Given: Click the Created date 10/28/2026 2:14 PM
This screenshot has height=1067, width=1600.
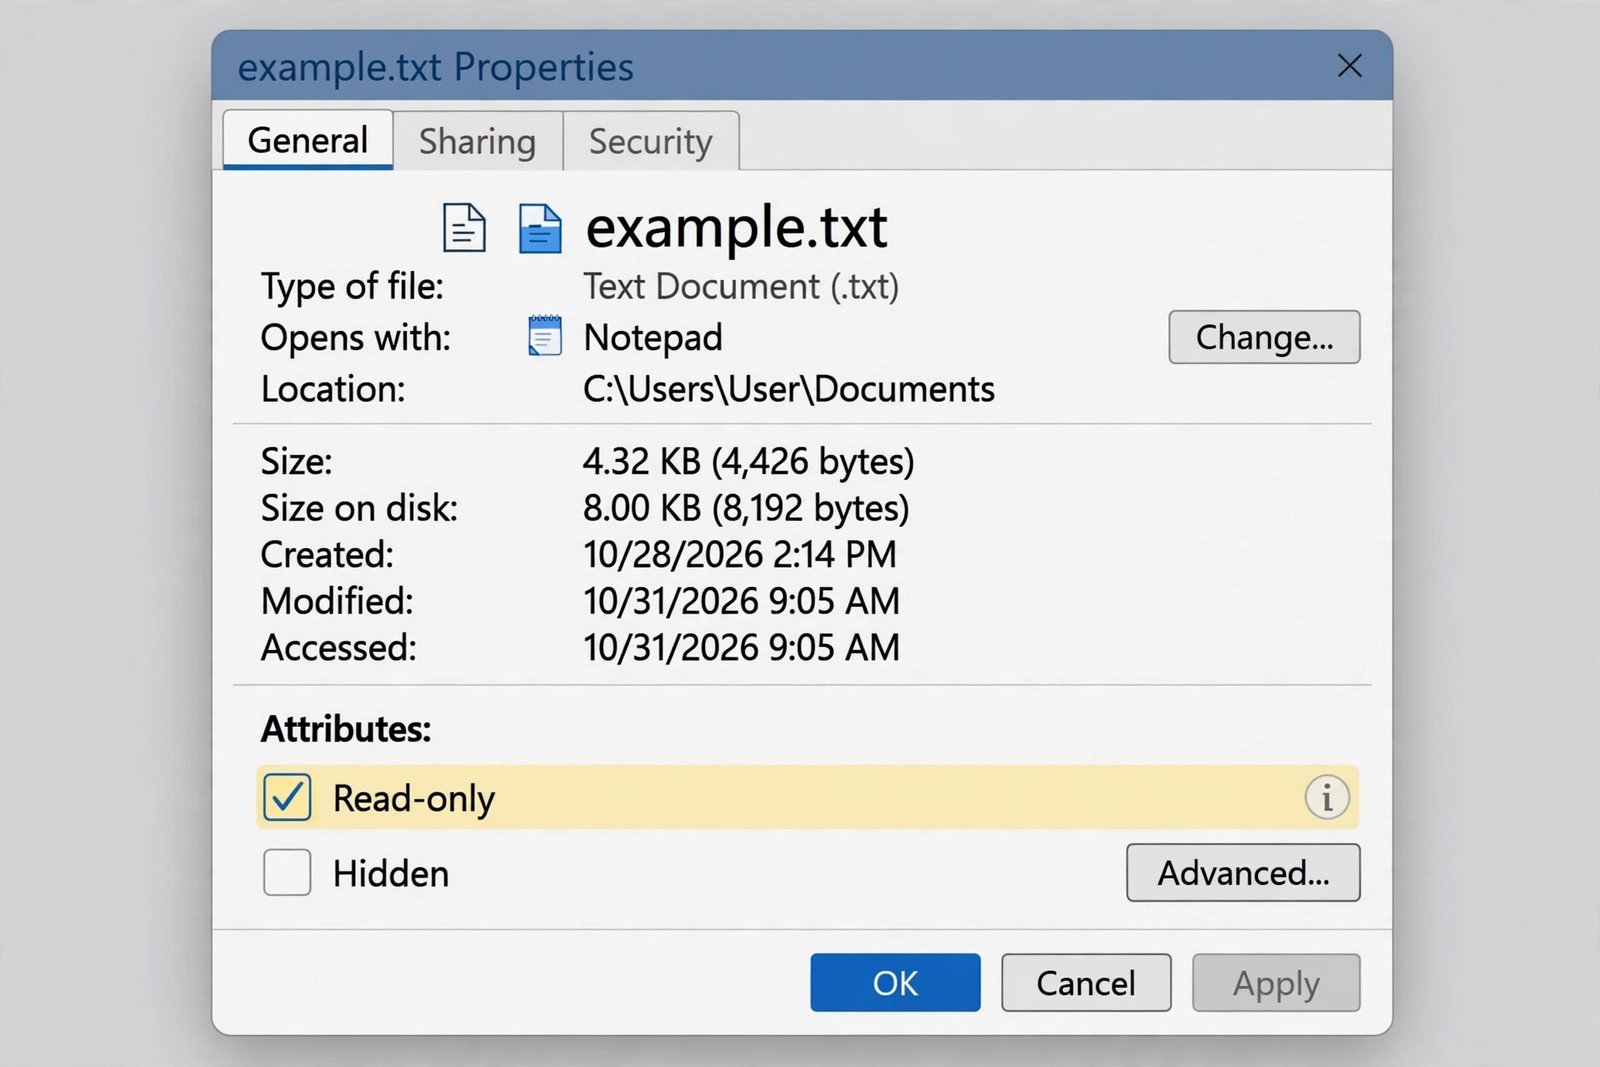Looking at the screenshot, I should pos(740,554).
